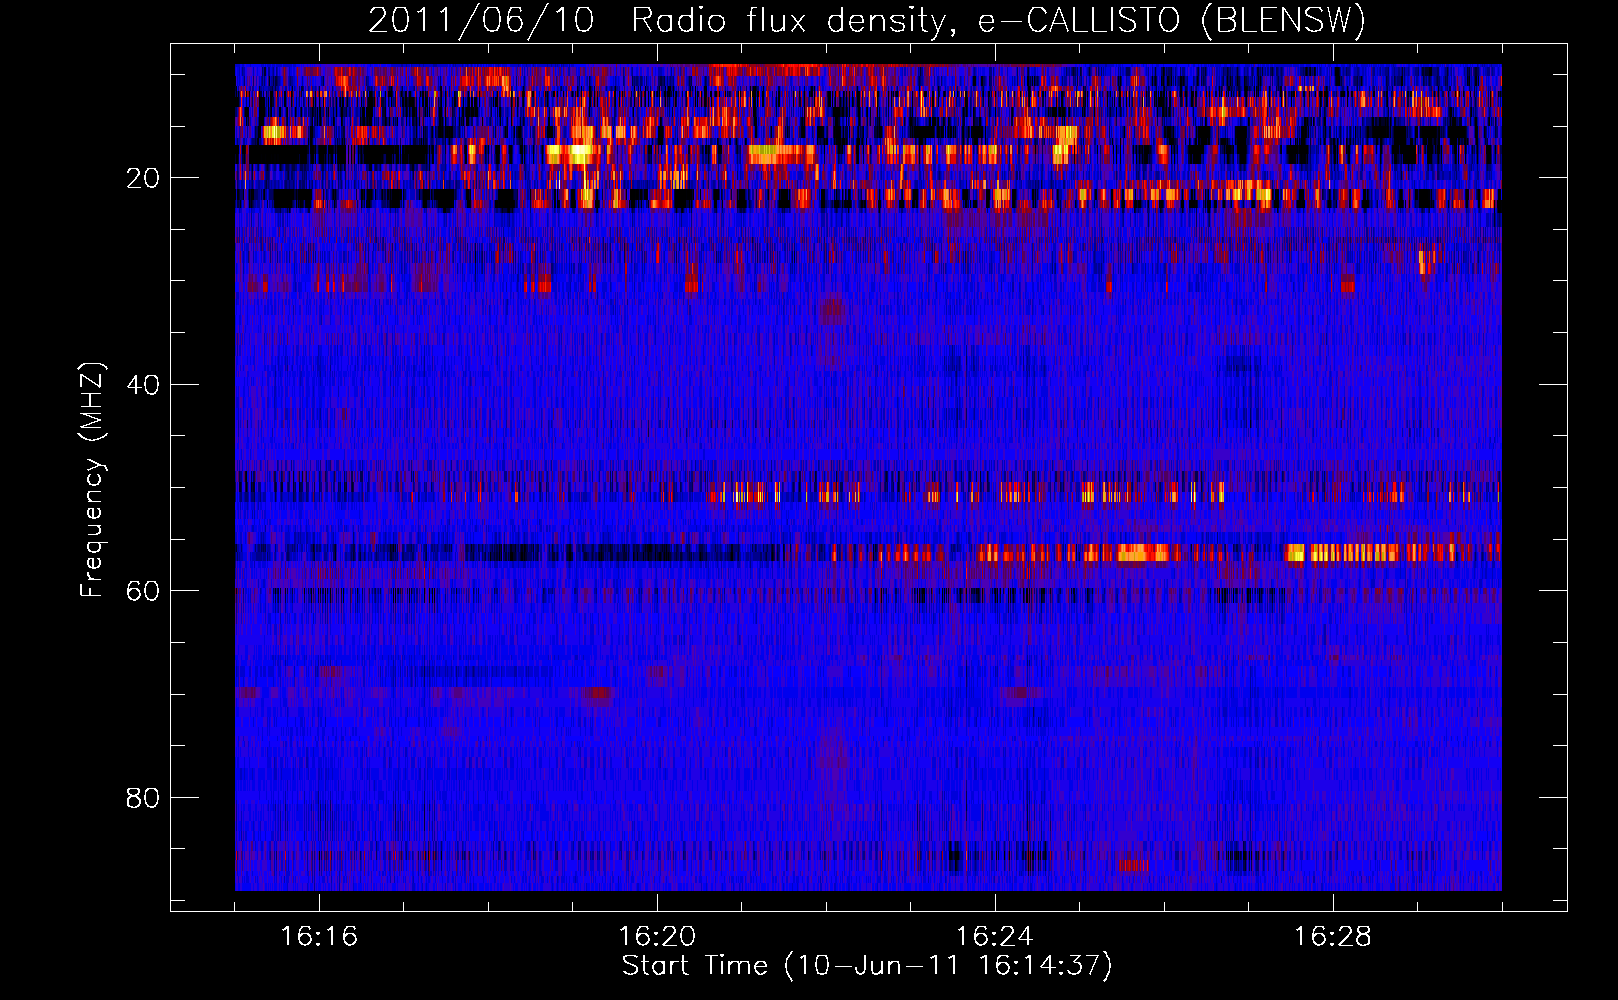Click the 16:24 time tick label
This screenshot has height=1000, width=1618.
tap(995, 936)
